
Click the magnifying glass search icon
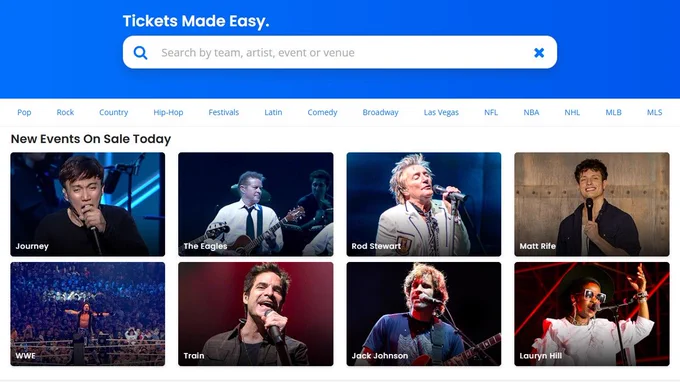pos(140,53)
